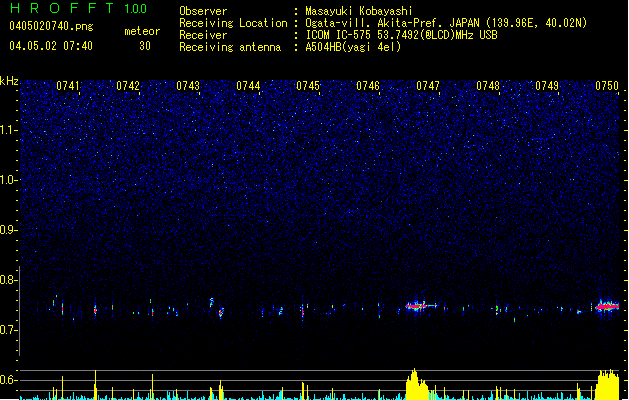The width and height of the screenshot is (629, 400).
Task: Click the 'Receiving antenna' label
Action: (230, 47)
